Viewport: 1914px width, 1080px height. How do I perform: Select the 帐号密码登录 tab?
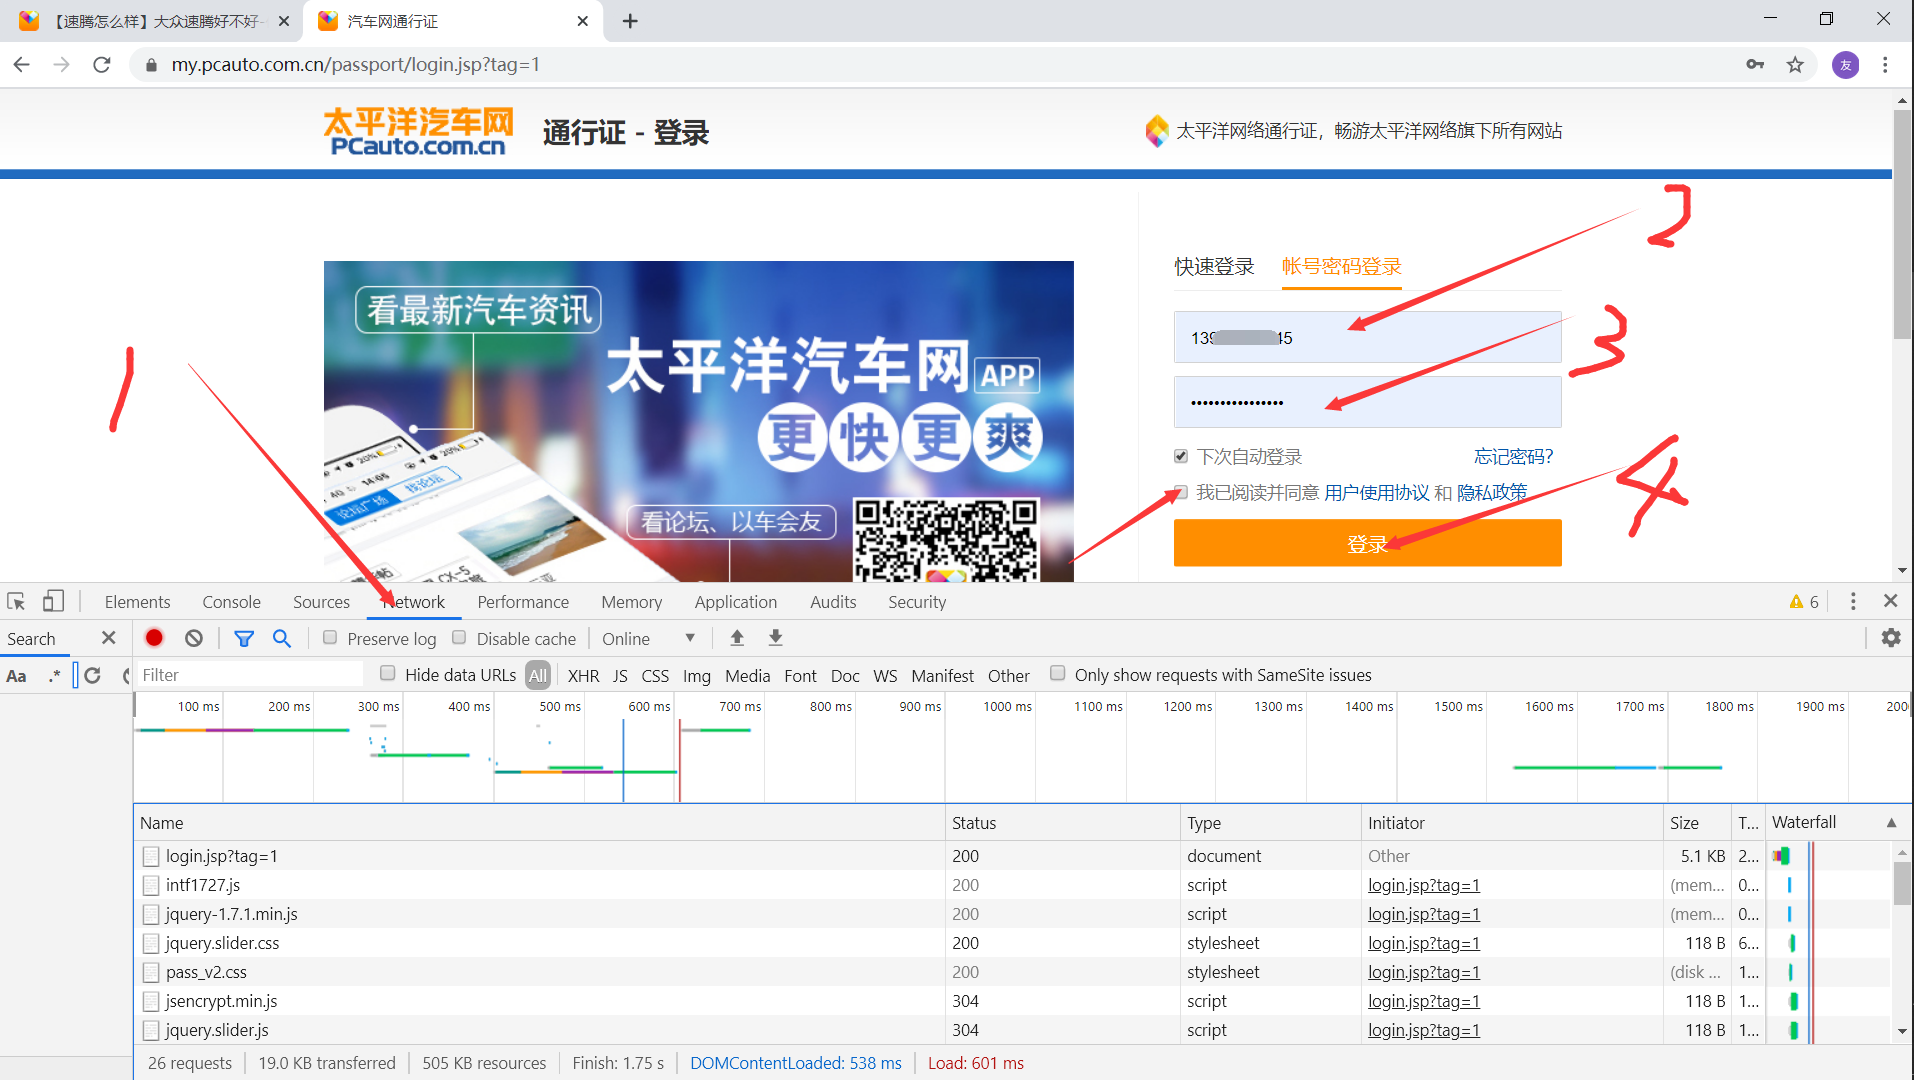(1342, 267)
